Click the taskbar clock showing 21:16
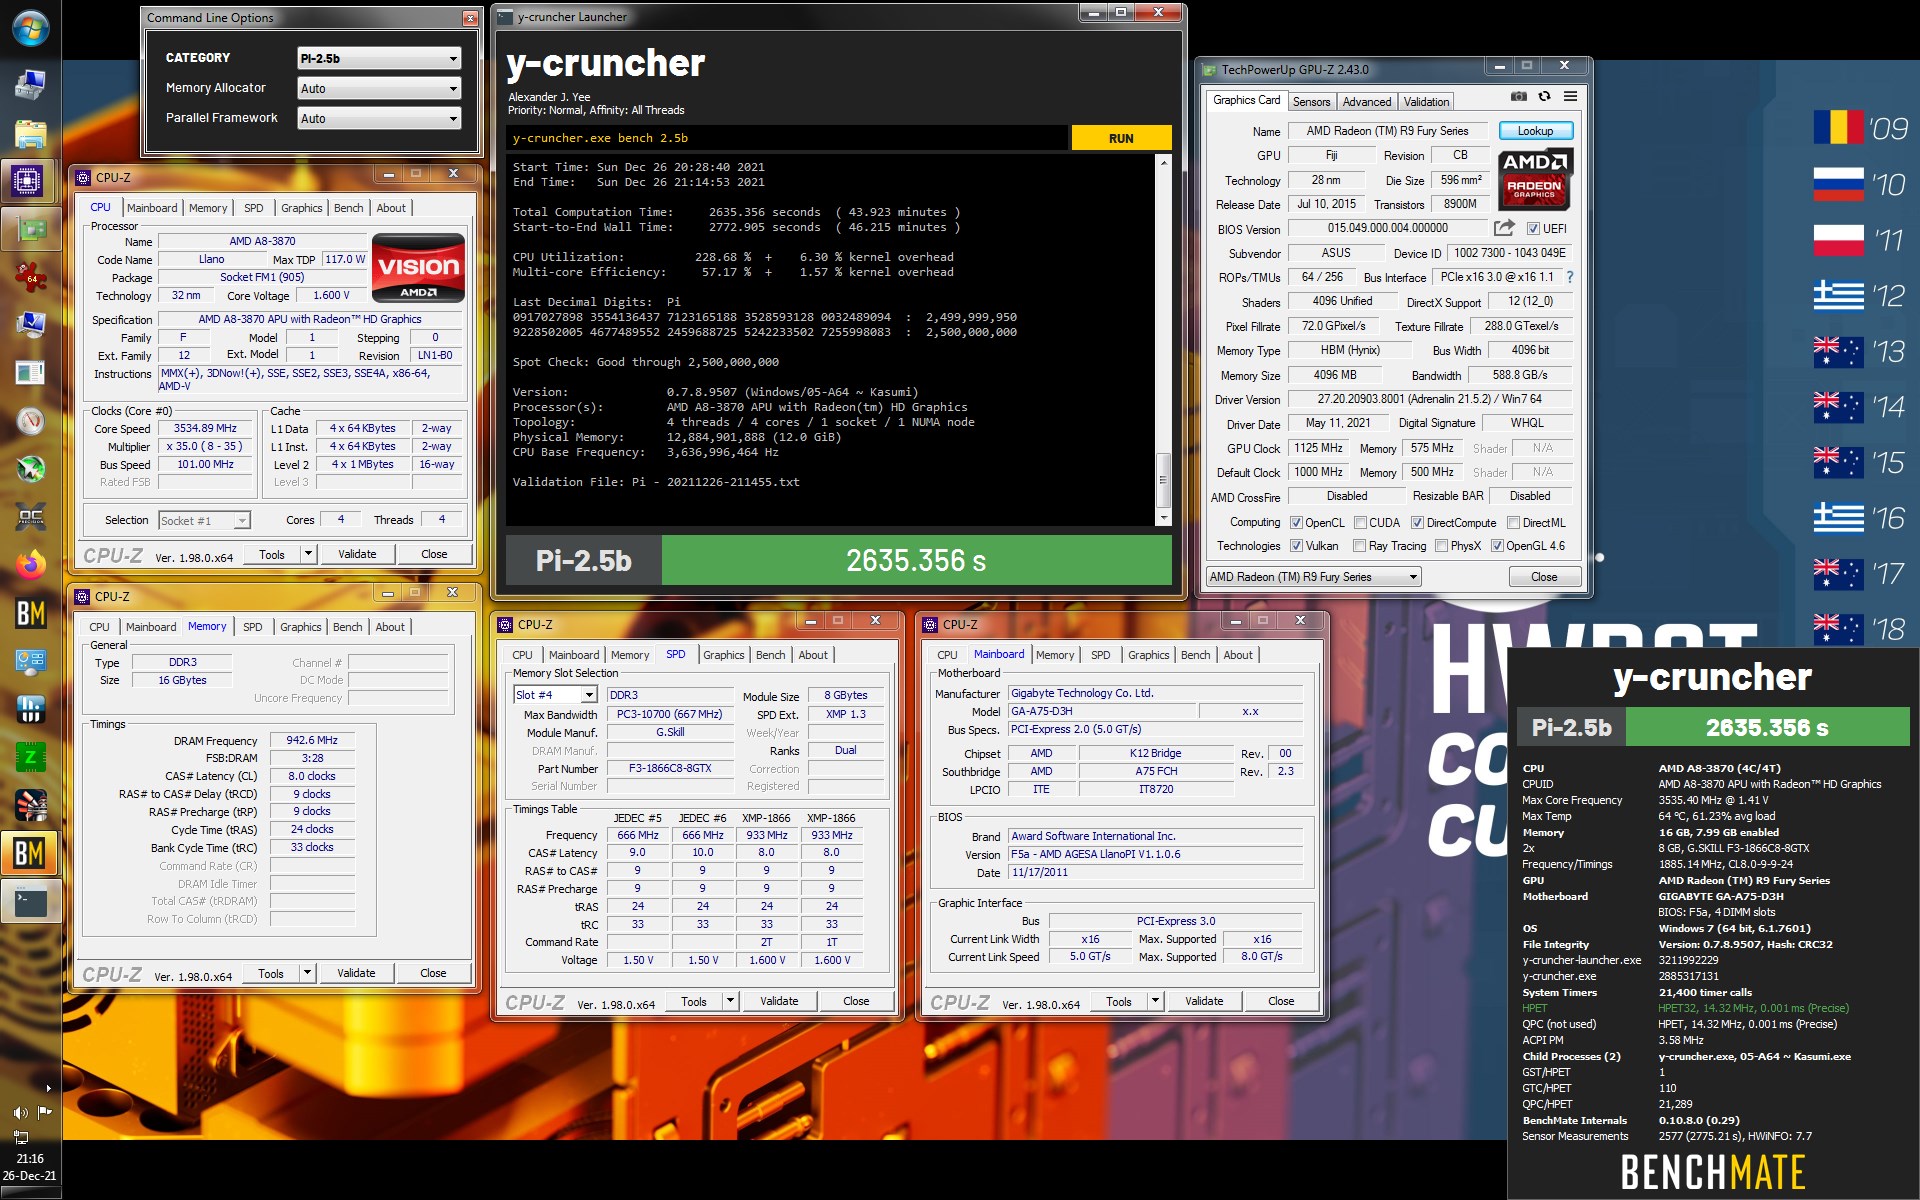The height and width of the screenshot is (1200, 1920). 30,1158
